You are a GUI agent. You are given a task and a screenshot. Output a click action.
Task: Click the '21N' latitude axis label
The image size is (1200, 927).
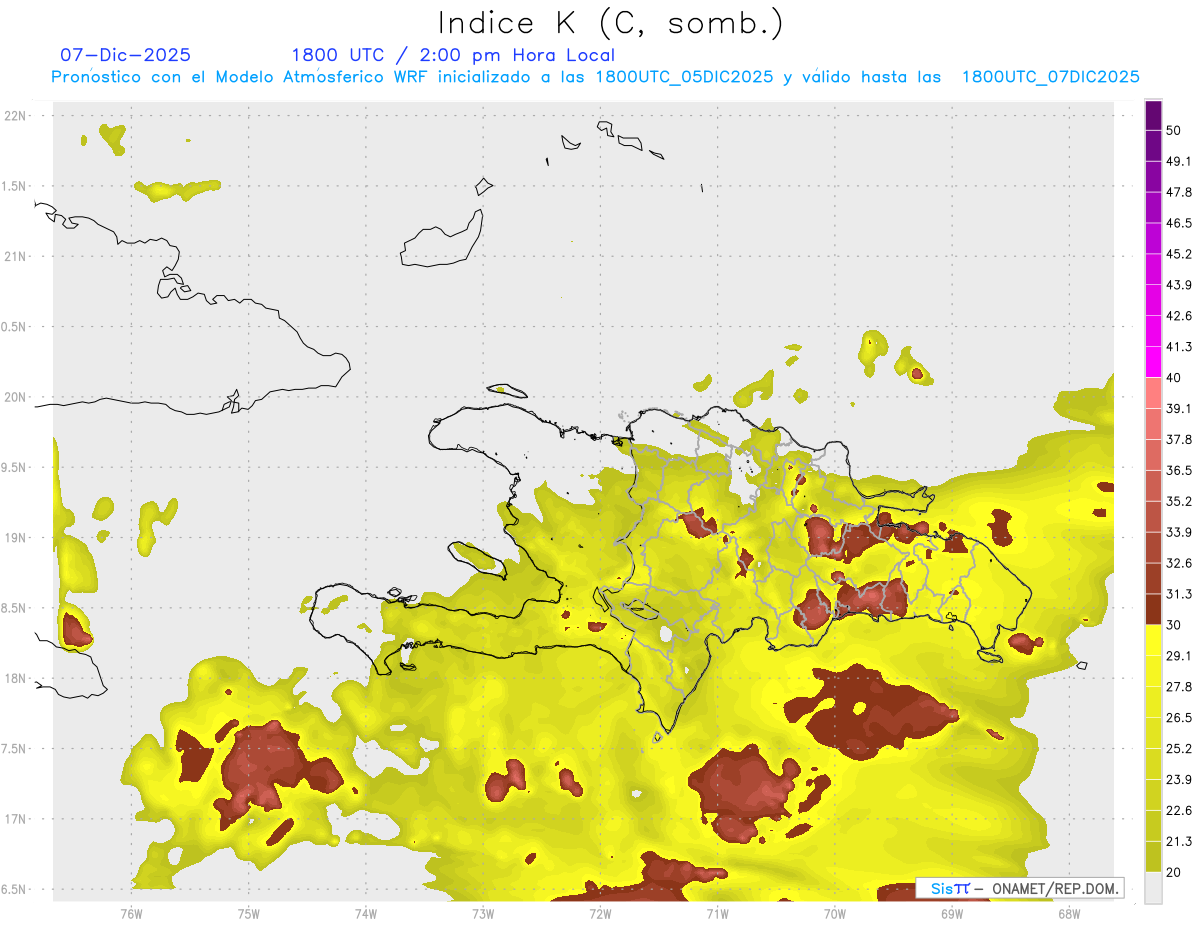point(15,256)
